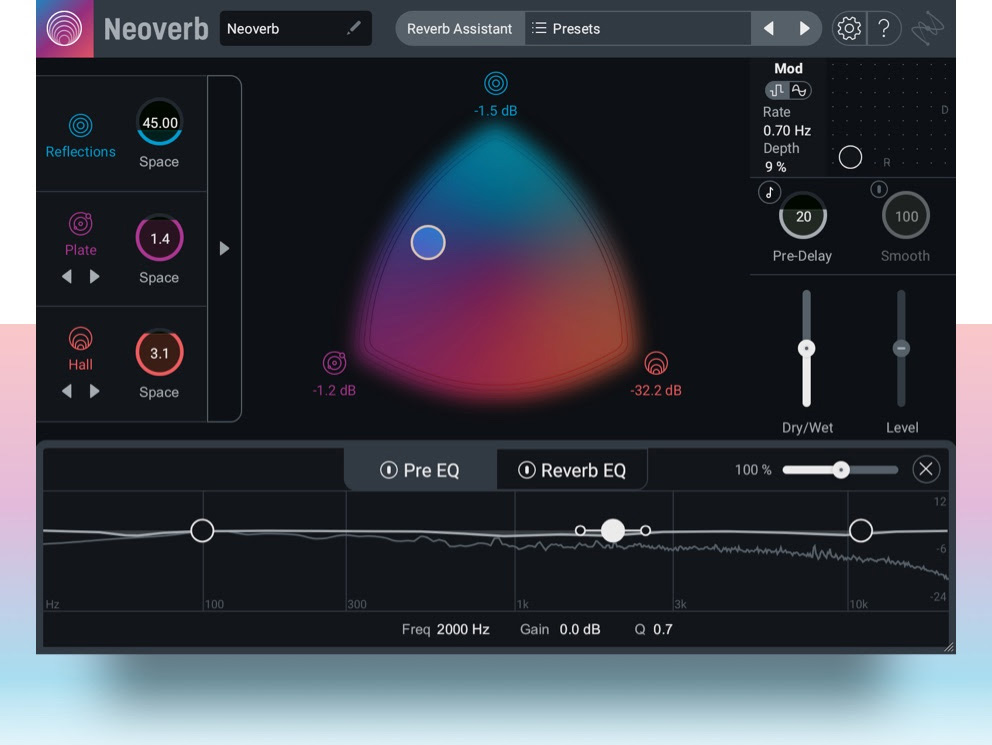Click the Freq value 2000 Hz

(x=463, y=629)
